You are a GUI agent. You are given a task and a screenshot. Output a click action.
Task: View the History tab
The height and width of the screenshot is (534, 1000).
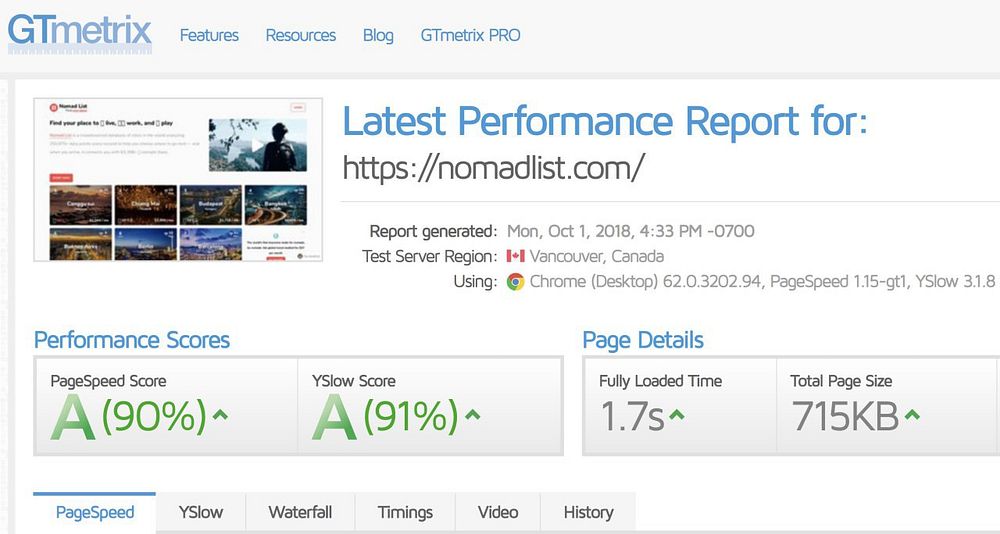(589, 512)
